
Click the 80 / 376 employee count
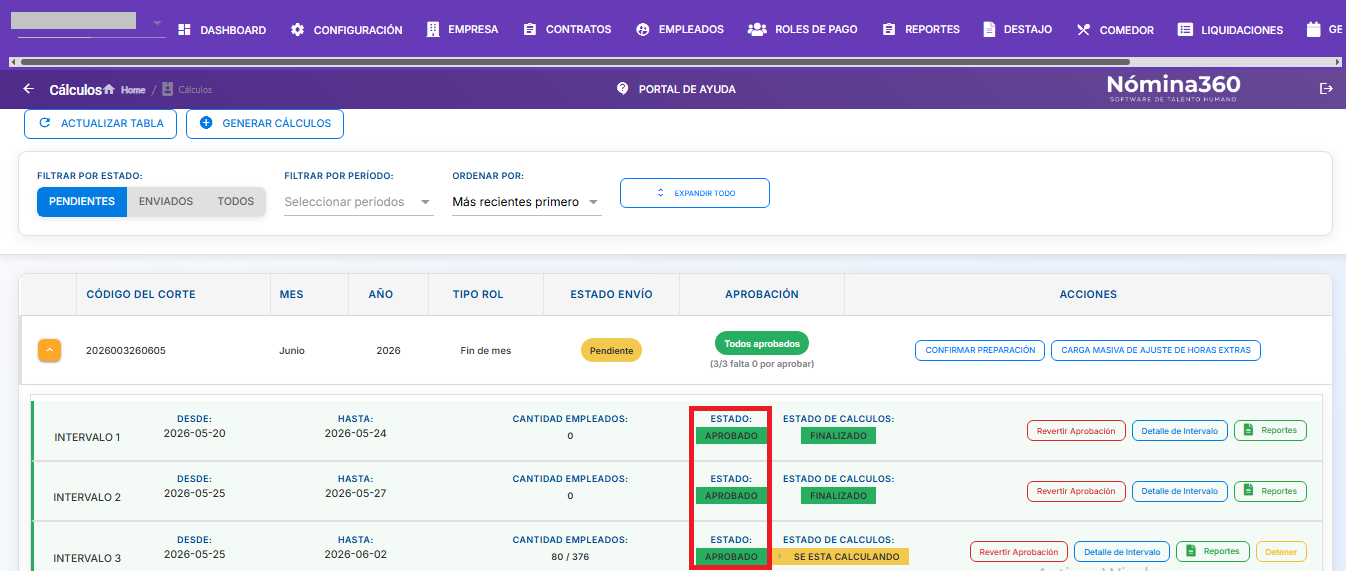click(x=570, y=556)
